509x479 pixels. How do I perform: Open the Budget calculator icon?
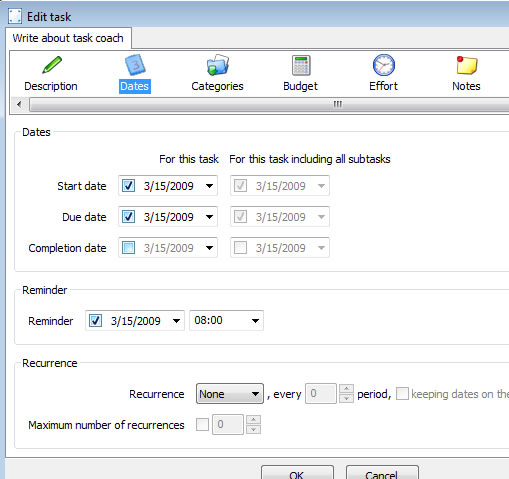(x=301, y=65)
